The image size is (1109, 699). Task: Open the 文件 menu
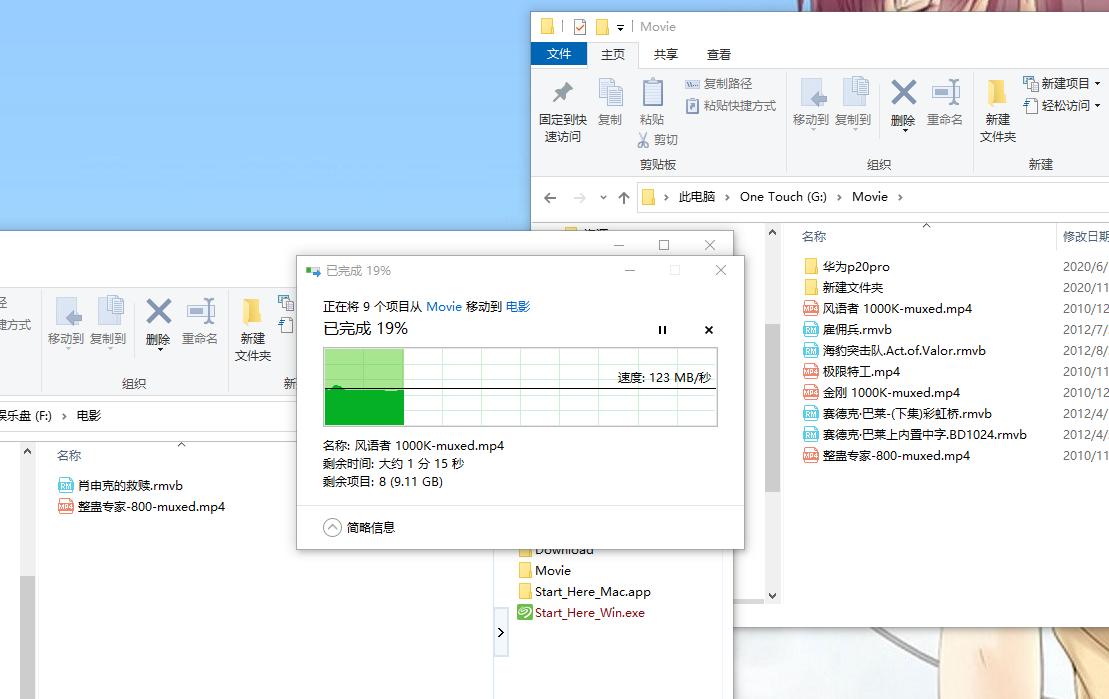(559, 55)
